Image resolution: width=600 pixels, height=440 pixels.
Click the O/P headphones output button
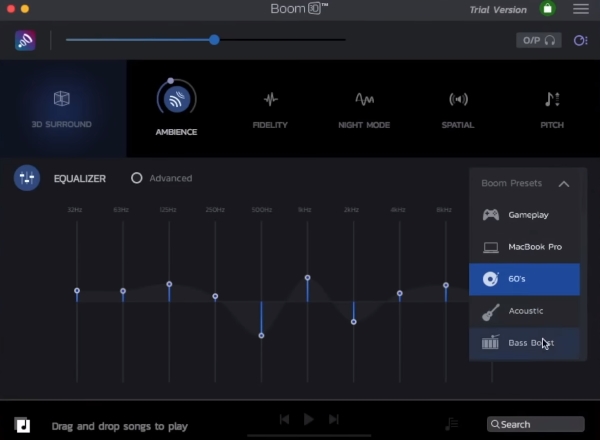click(x=539, y=40)
